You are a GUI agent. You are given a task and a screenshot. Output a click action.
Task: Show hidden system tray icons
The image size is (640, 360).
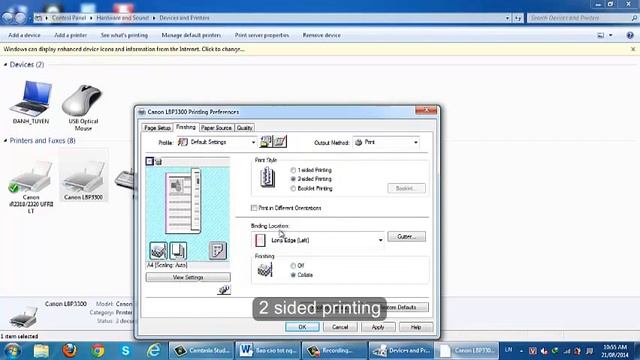pos(521,351)
